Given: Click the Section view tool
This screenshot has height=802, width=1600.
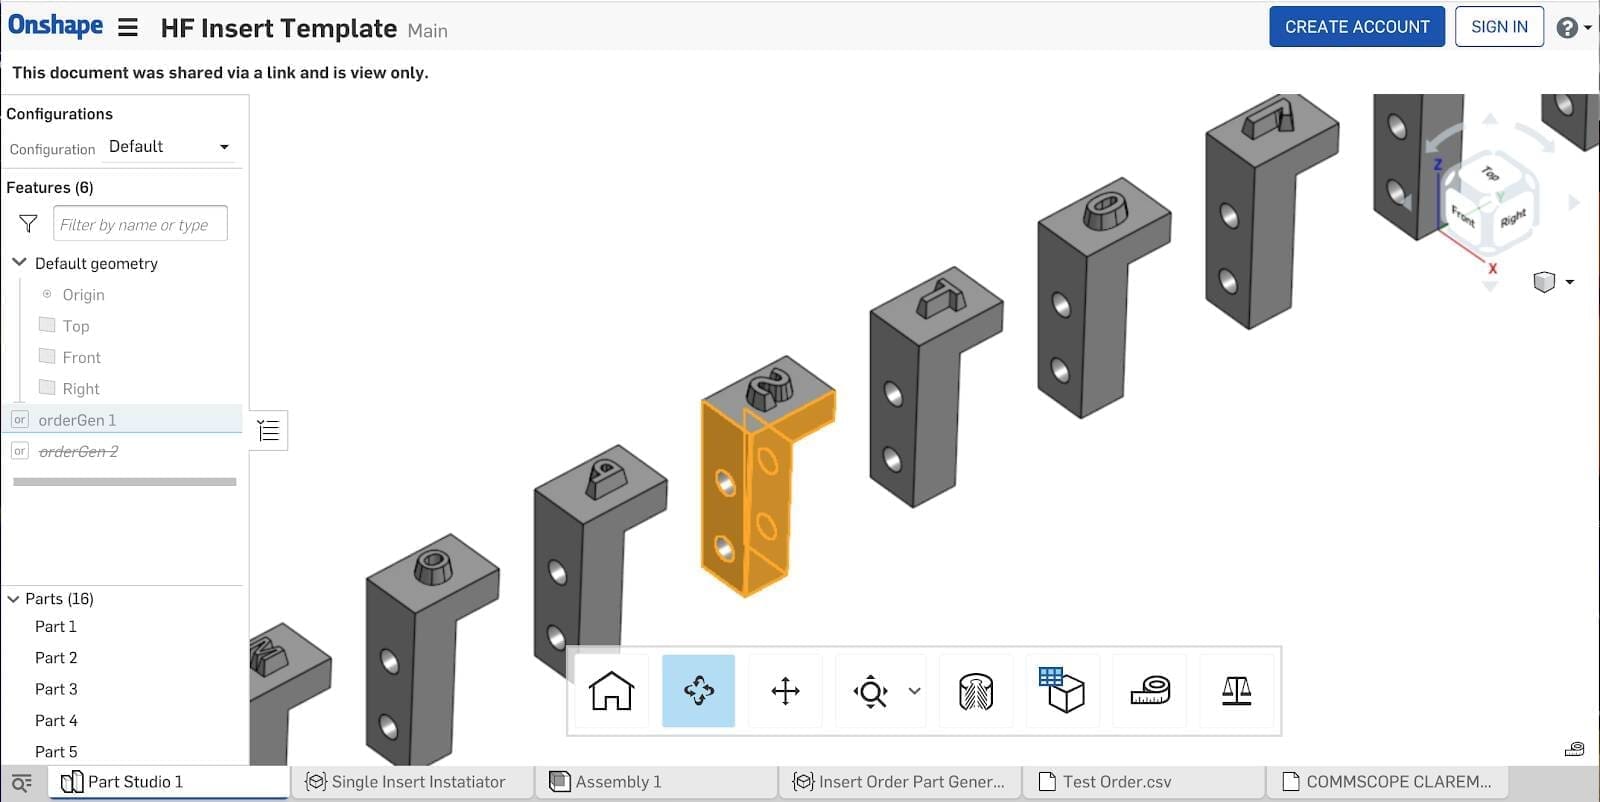Looking at the screenshot, I should [x=975, y=691].
